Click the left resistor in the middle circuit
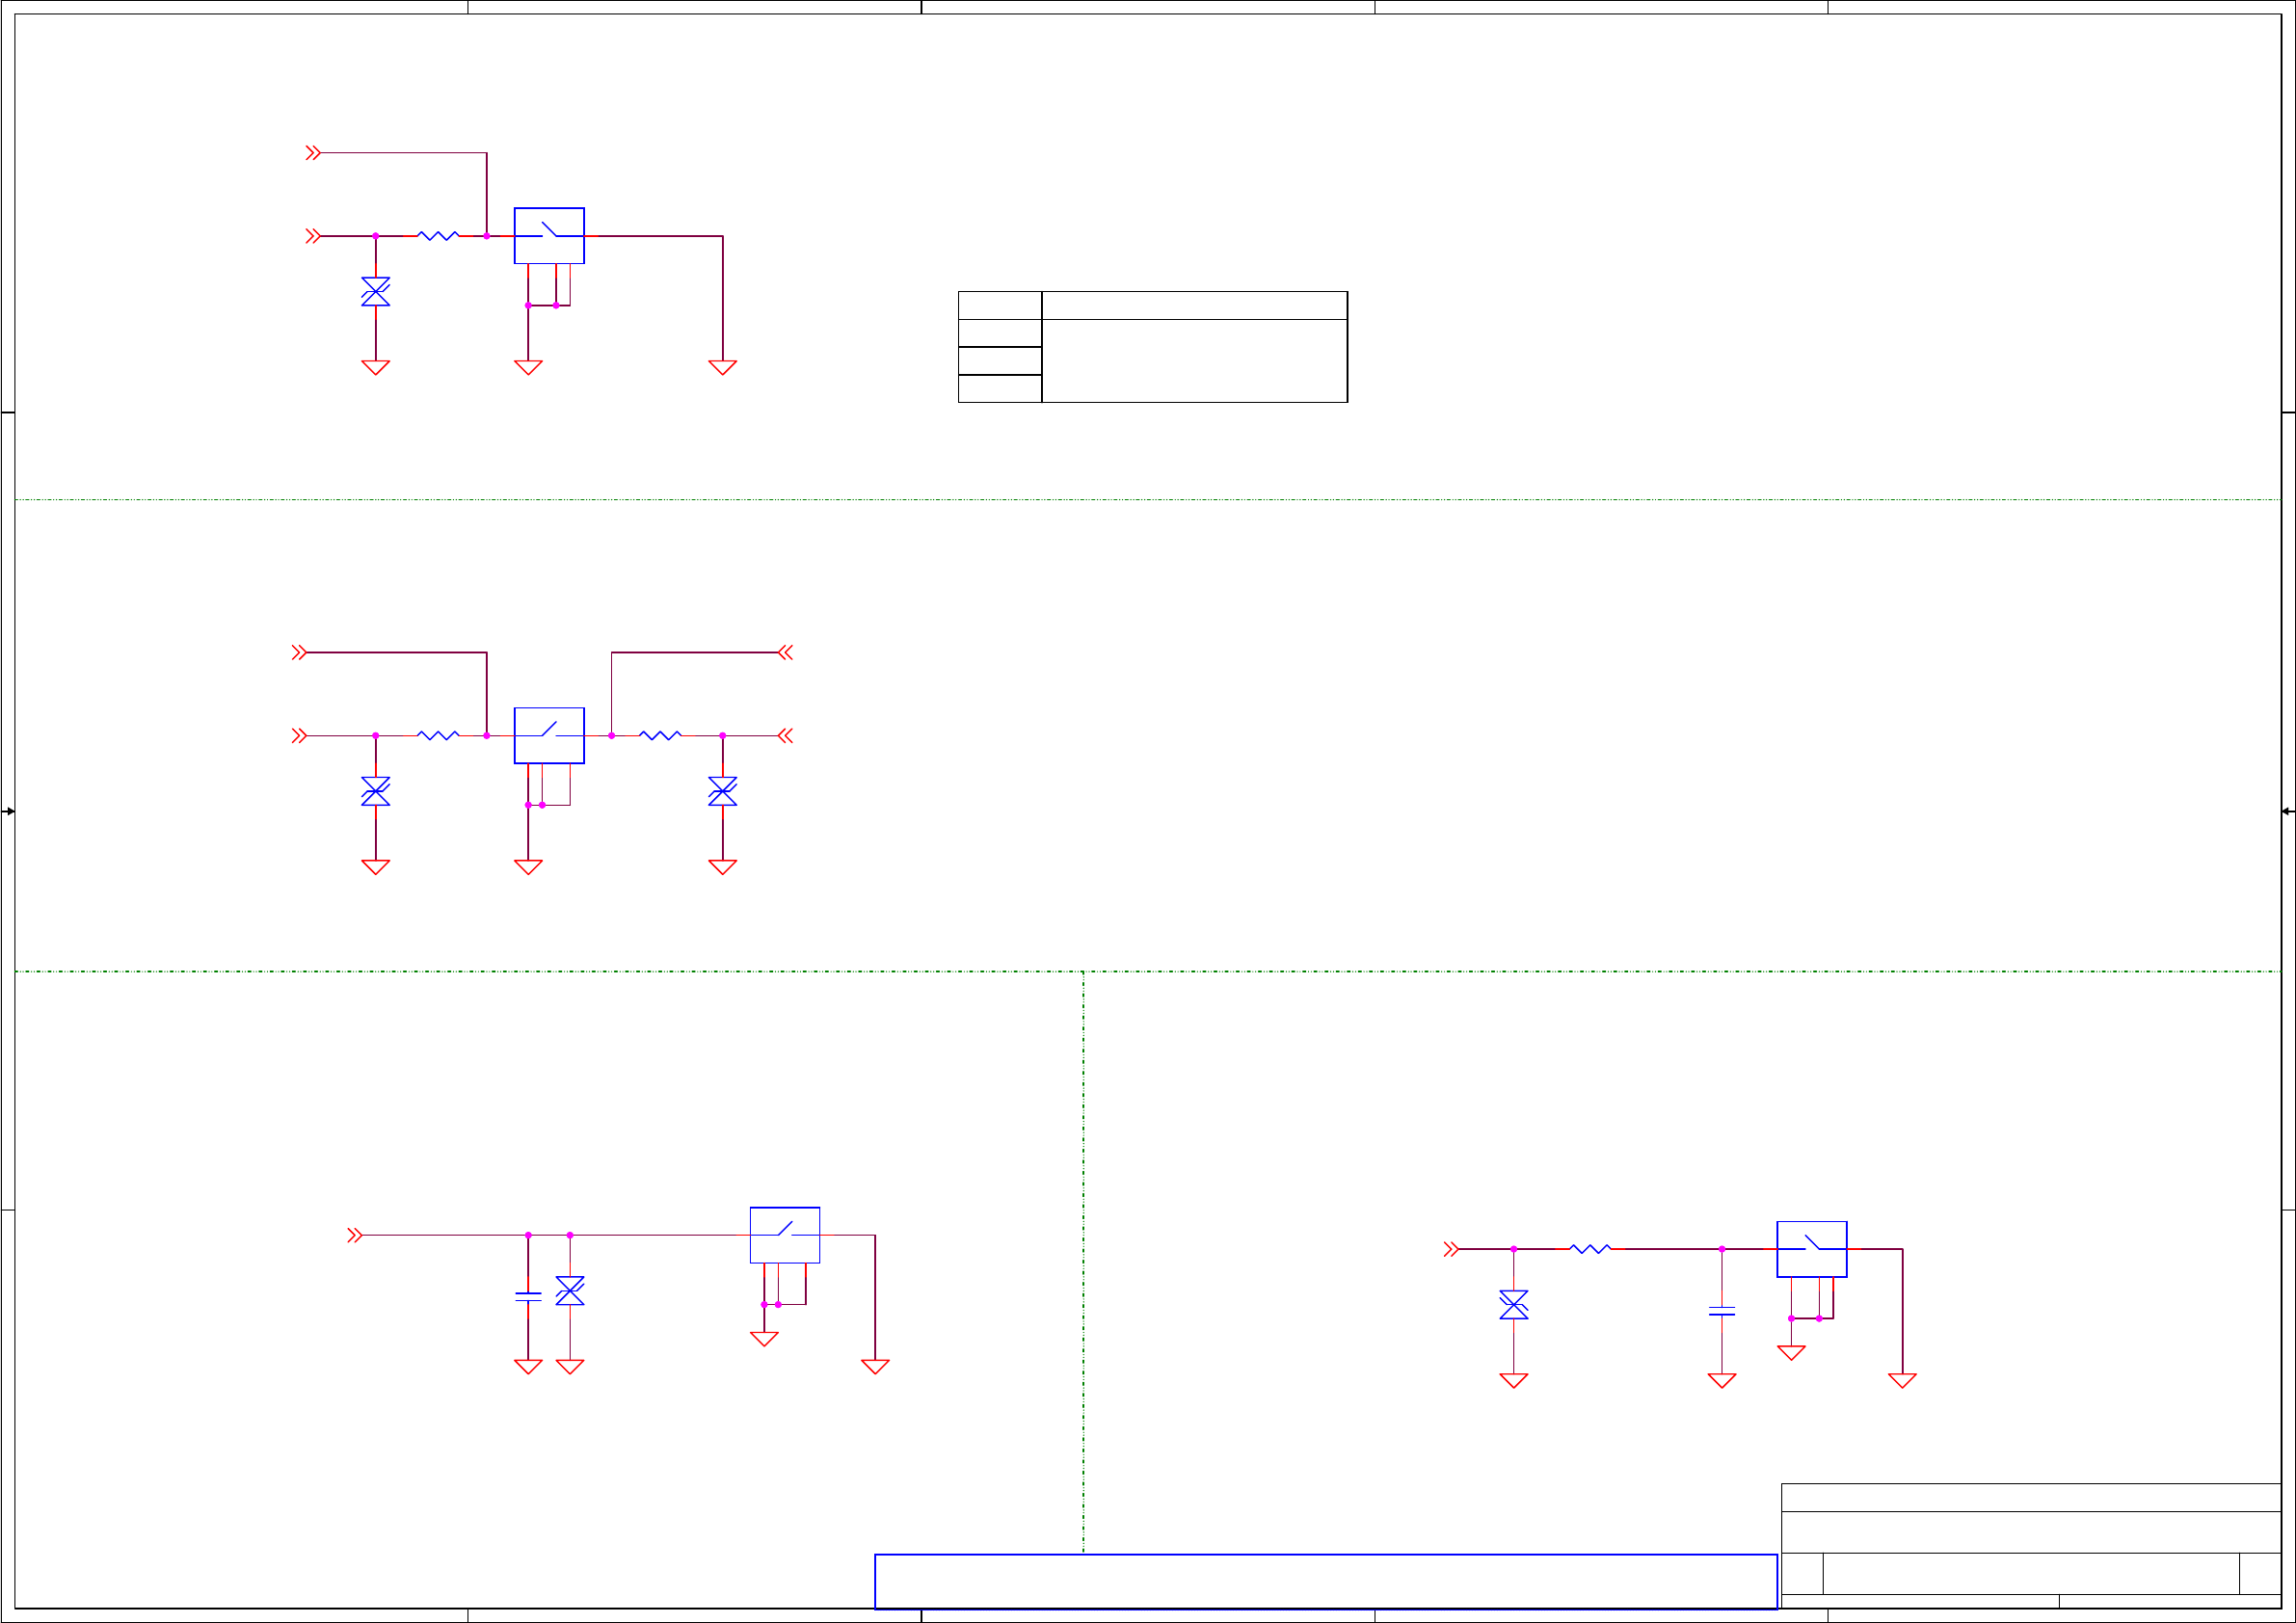 (x=438, y=735)
